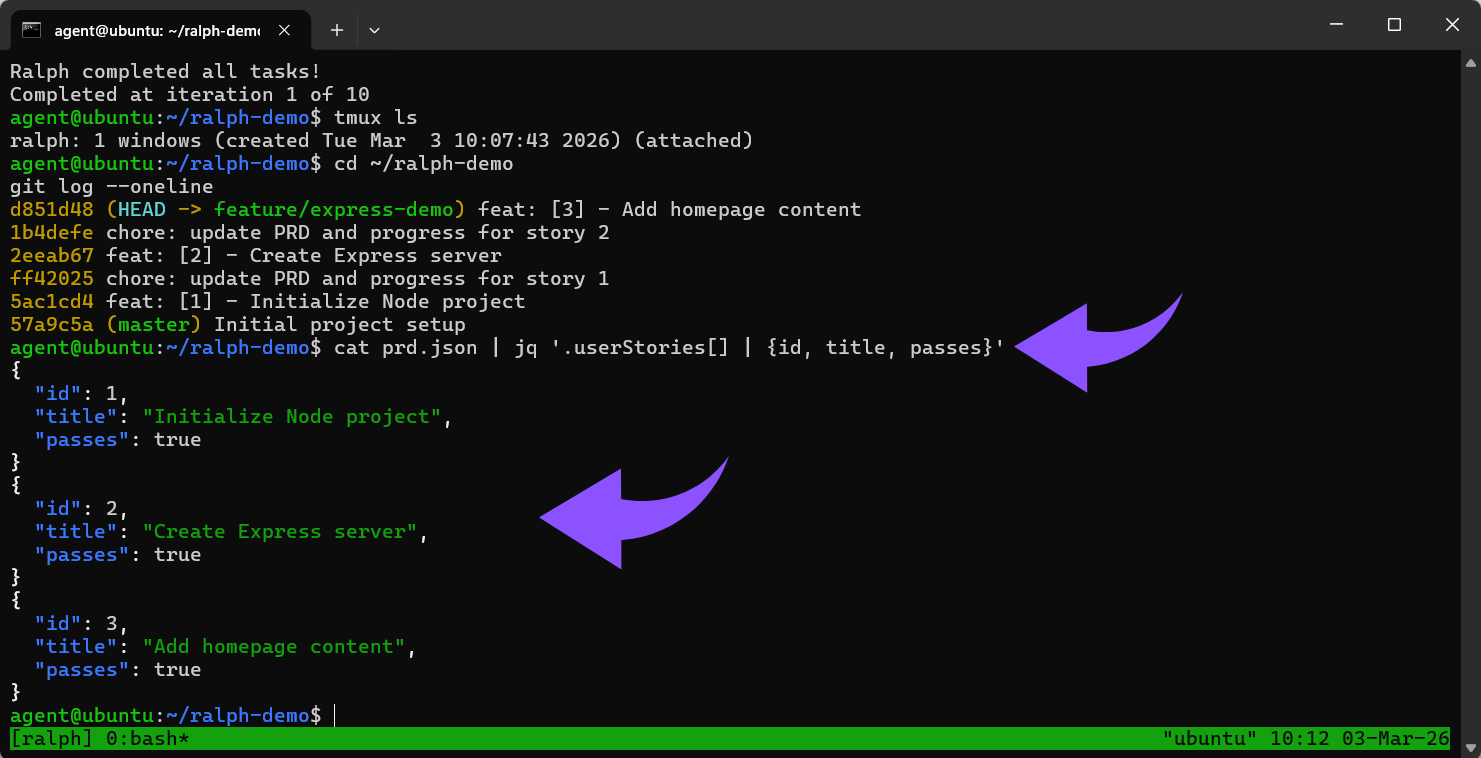Close the agent@ubuntu tab
The image size is (1481, 758).
point(283,30)
